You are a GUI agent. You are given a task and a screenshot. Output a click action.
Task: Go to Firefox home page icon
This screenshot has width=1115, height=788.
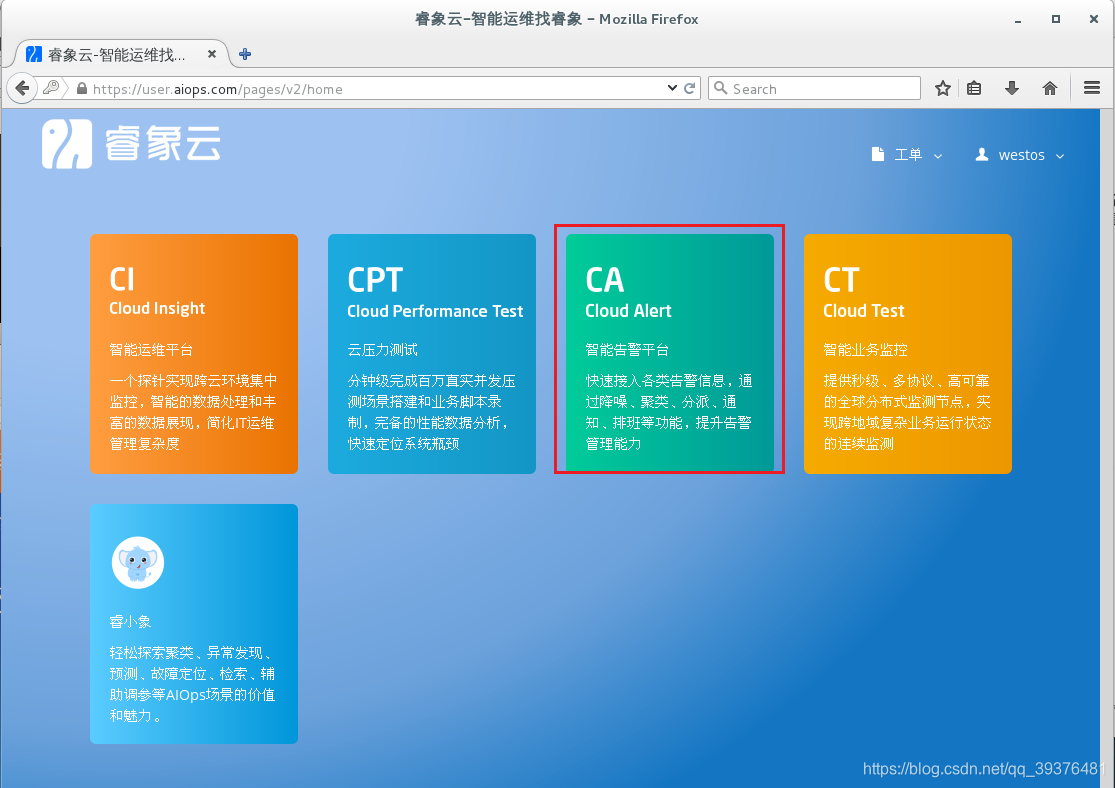(x=1050, y=88)
